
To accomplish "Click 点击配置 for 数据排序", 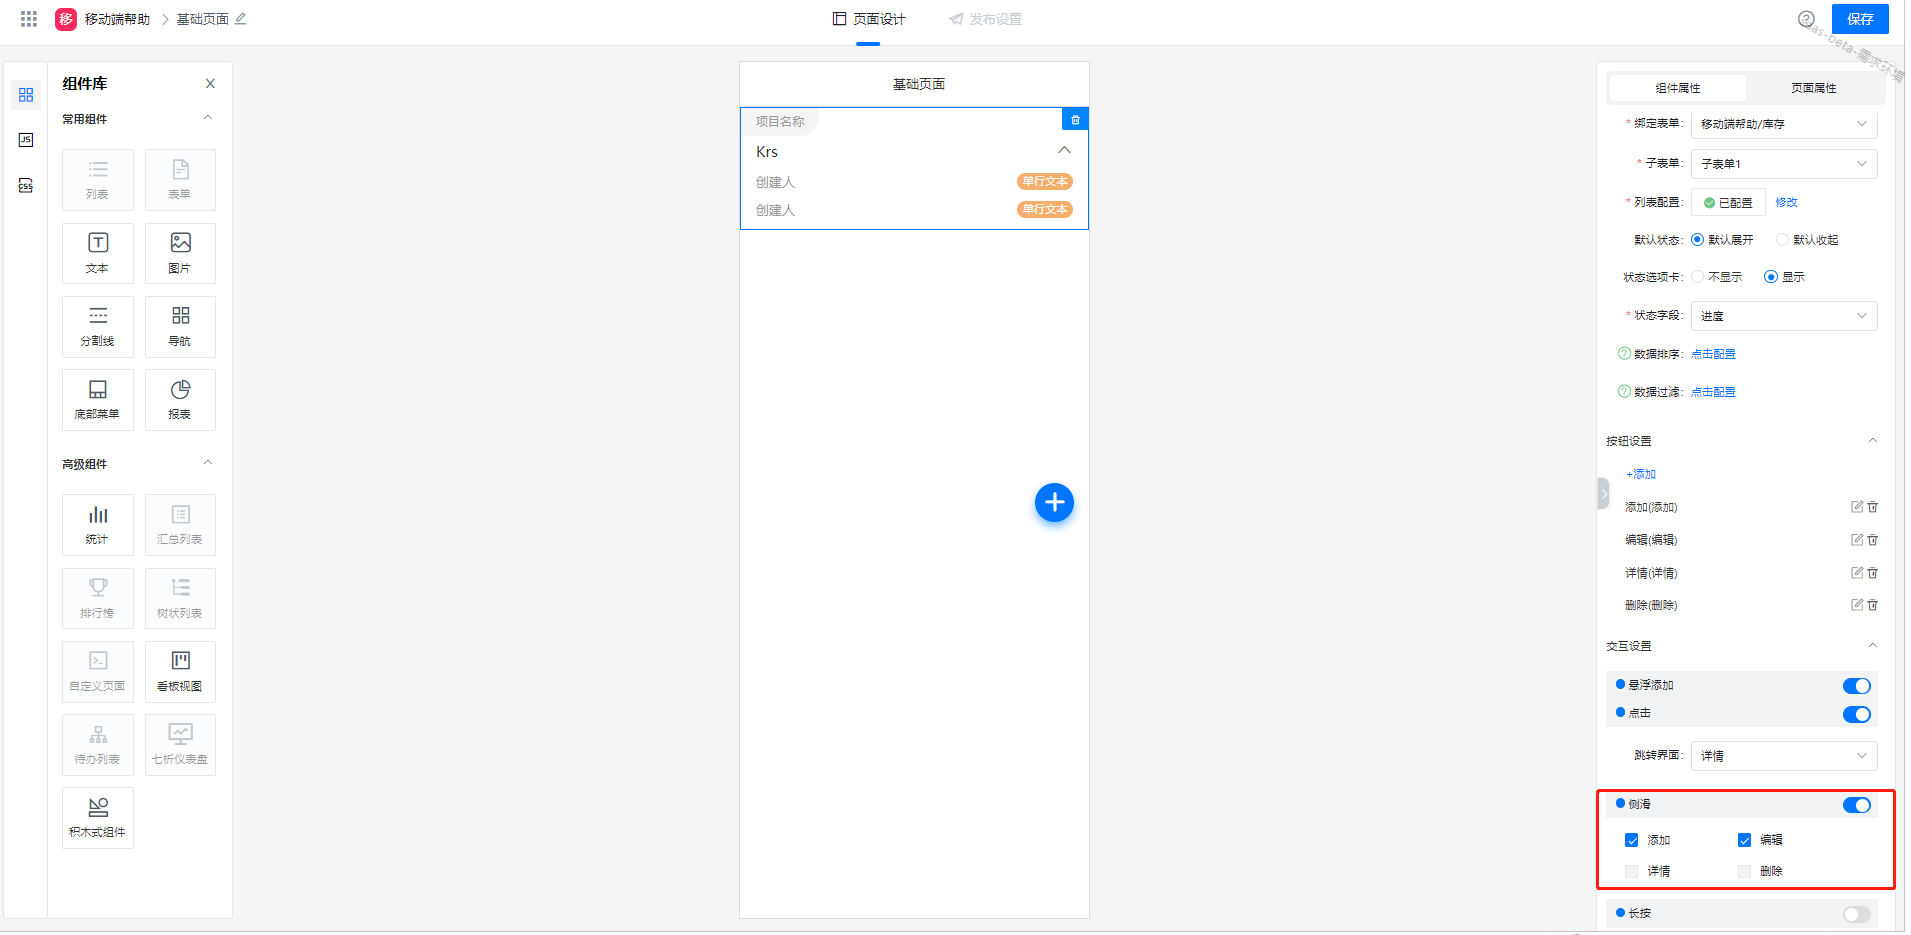I will (1713, 354).
